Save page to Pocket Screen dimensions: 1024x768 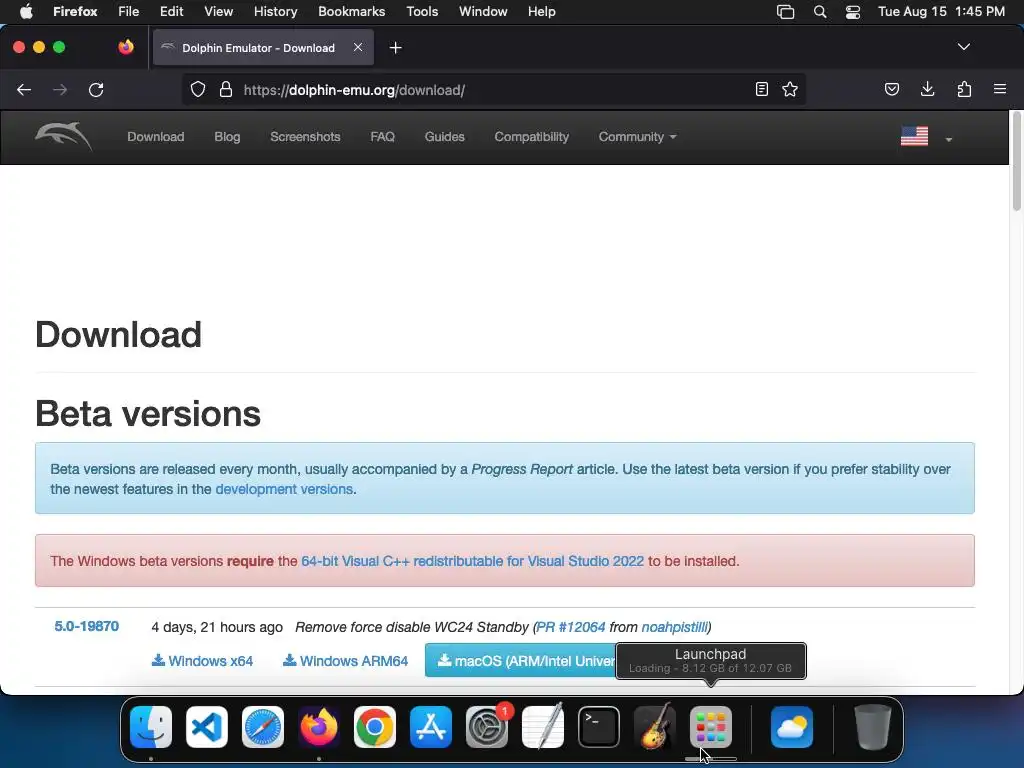(891, 89)
